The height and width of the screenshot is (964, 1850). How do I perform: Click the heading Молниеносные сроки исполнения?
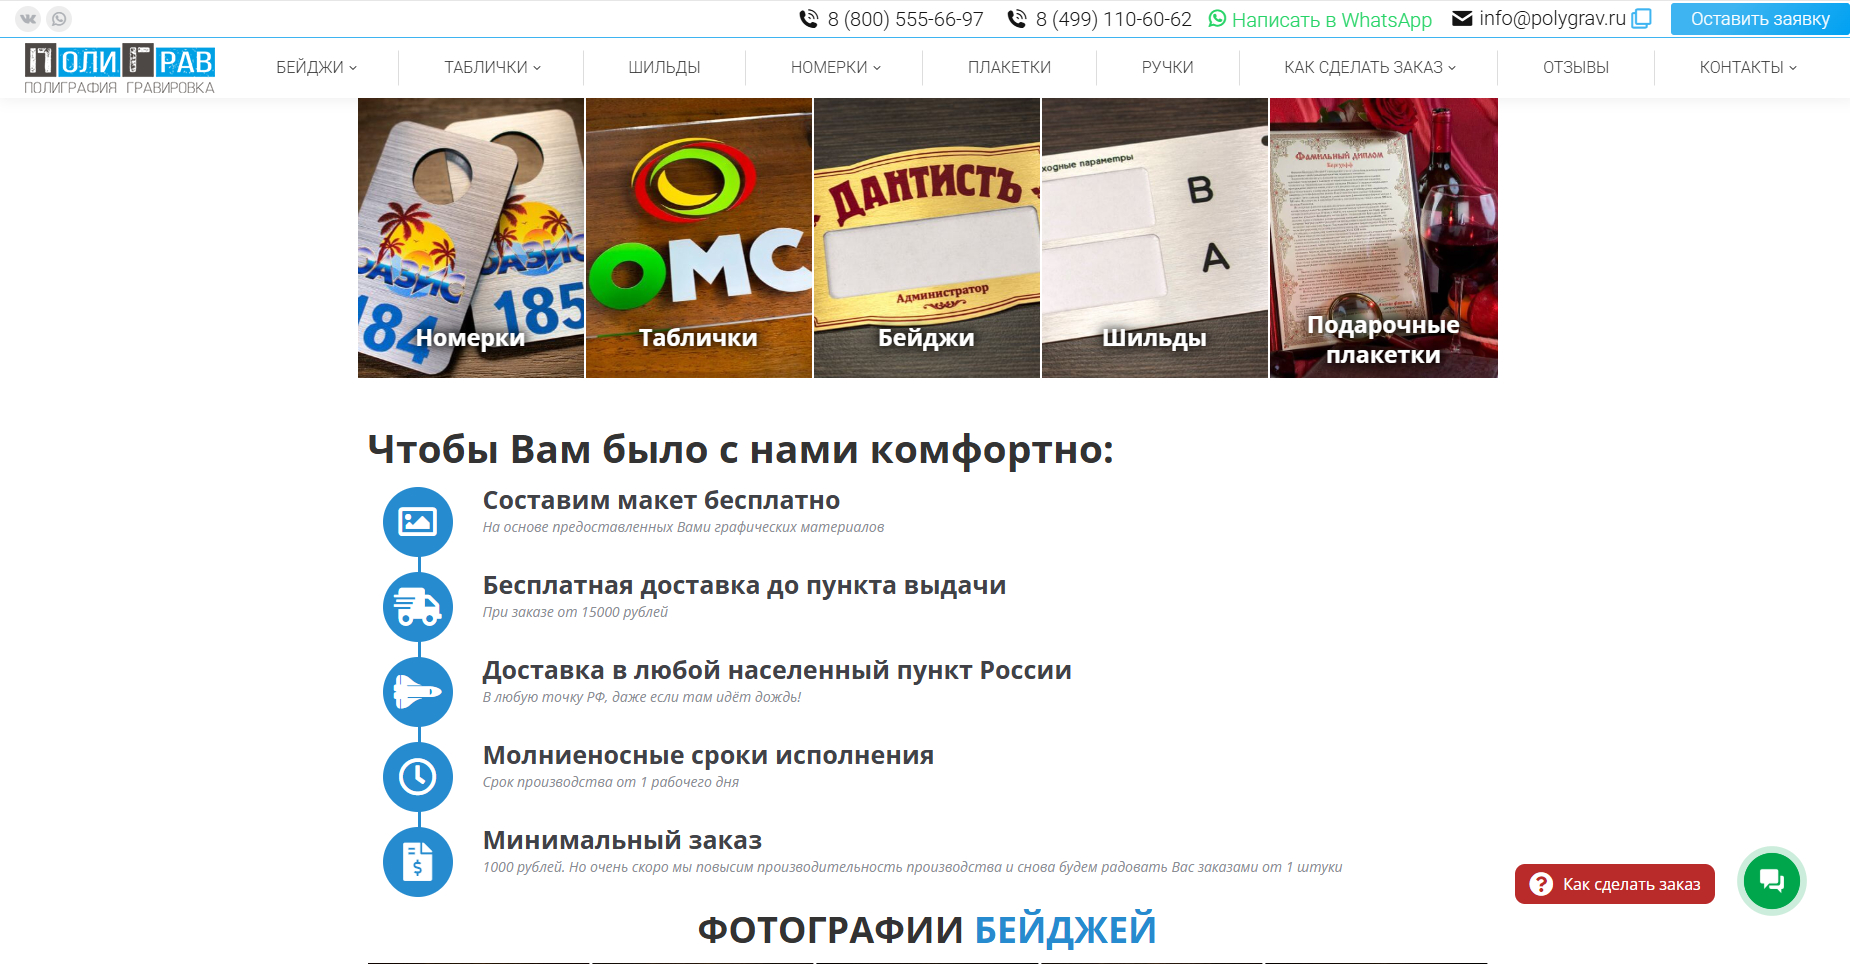tap(708, 755)
